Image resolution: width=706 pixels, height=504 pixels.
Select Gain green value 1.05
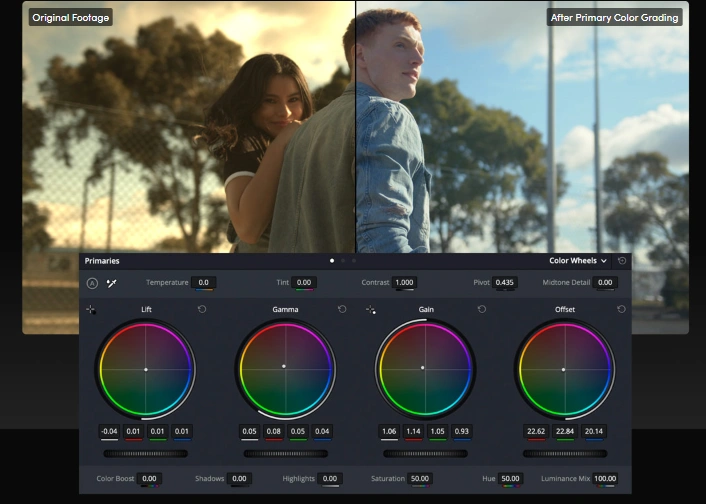click(x=438, y=431)
